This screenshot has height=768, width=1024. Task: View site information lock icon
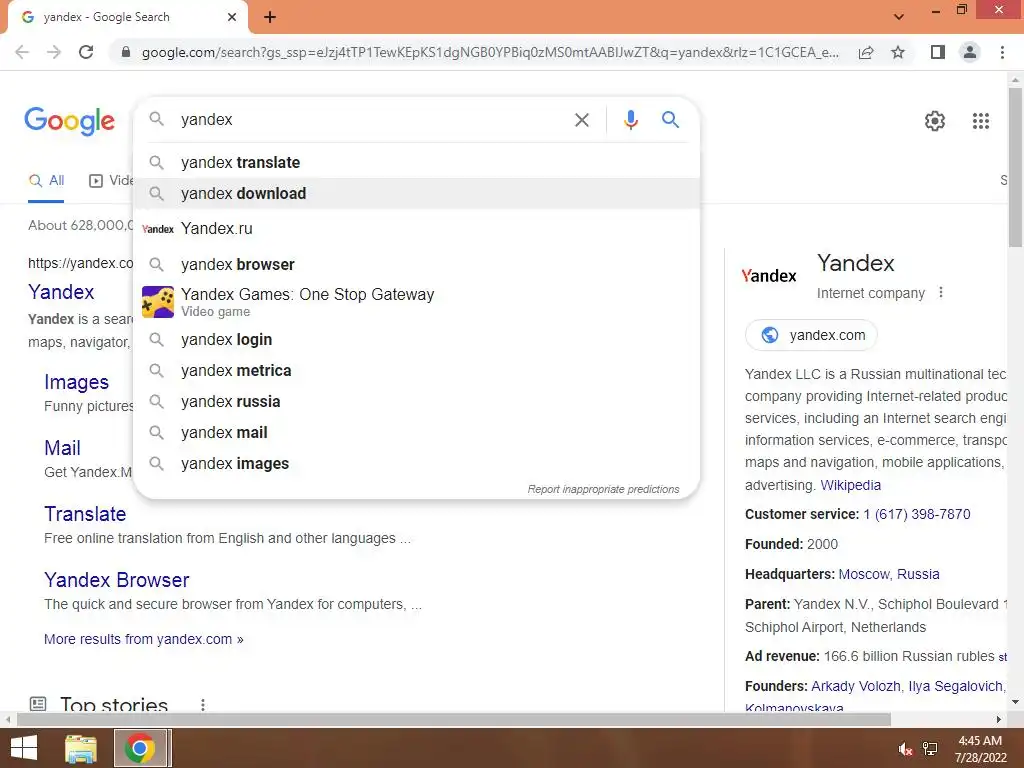[x=126, y=52]
